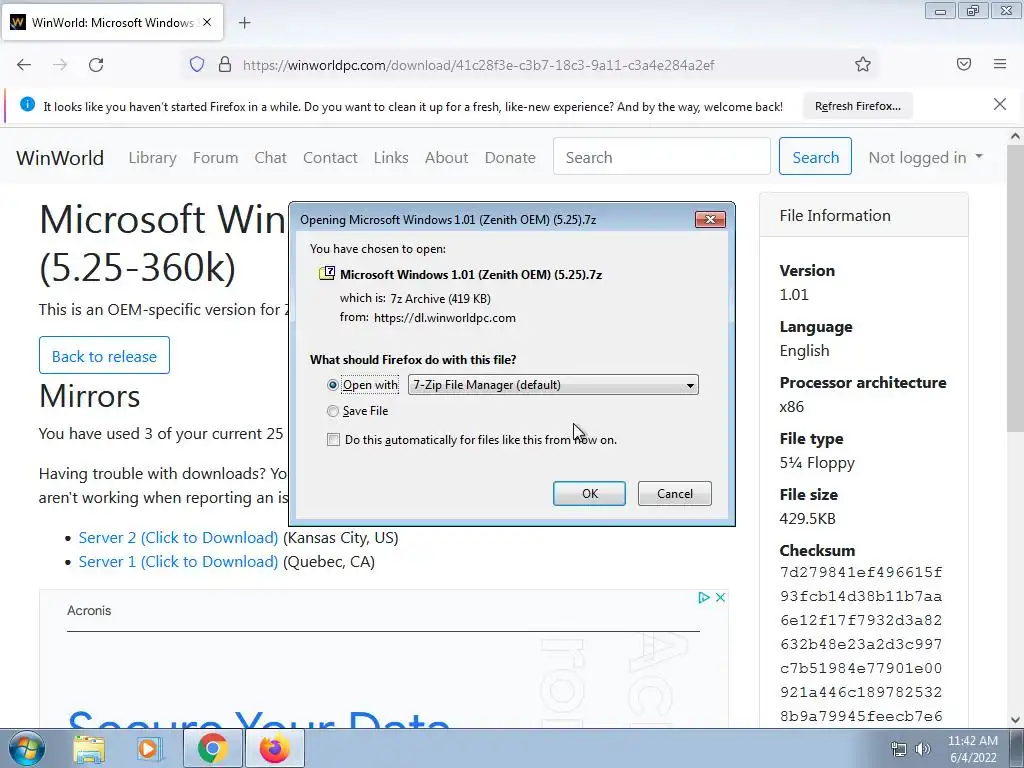Click the 7z file icon in the dialog

327,274
